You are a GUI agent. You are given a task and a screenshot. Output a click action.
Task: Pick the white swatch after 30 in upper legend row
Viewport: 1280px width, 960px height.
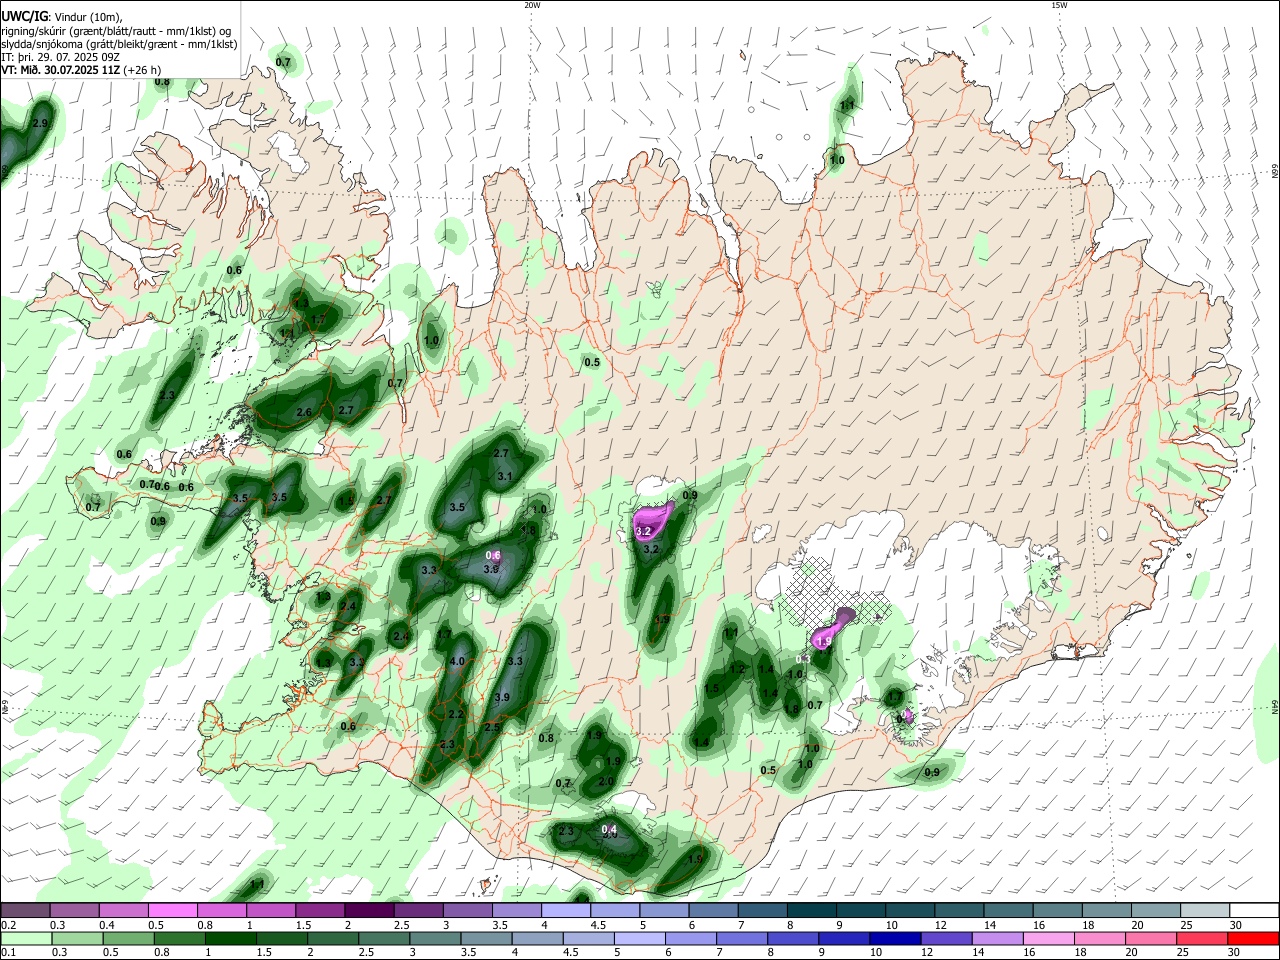[1254, 910]
